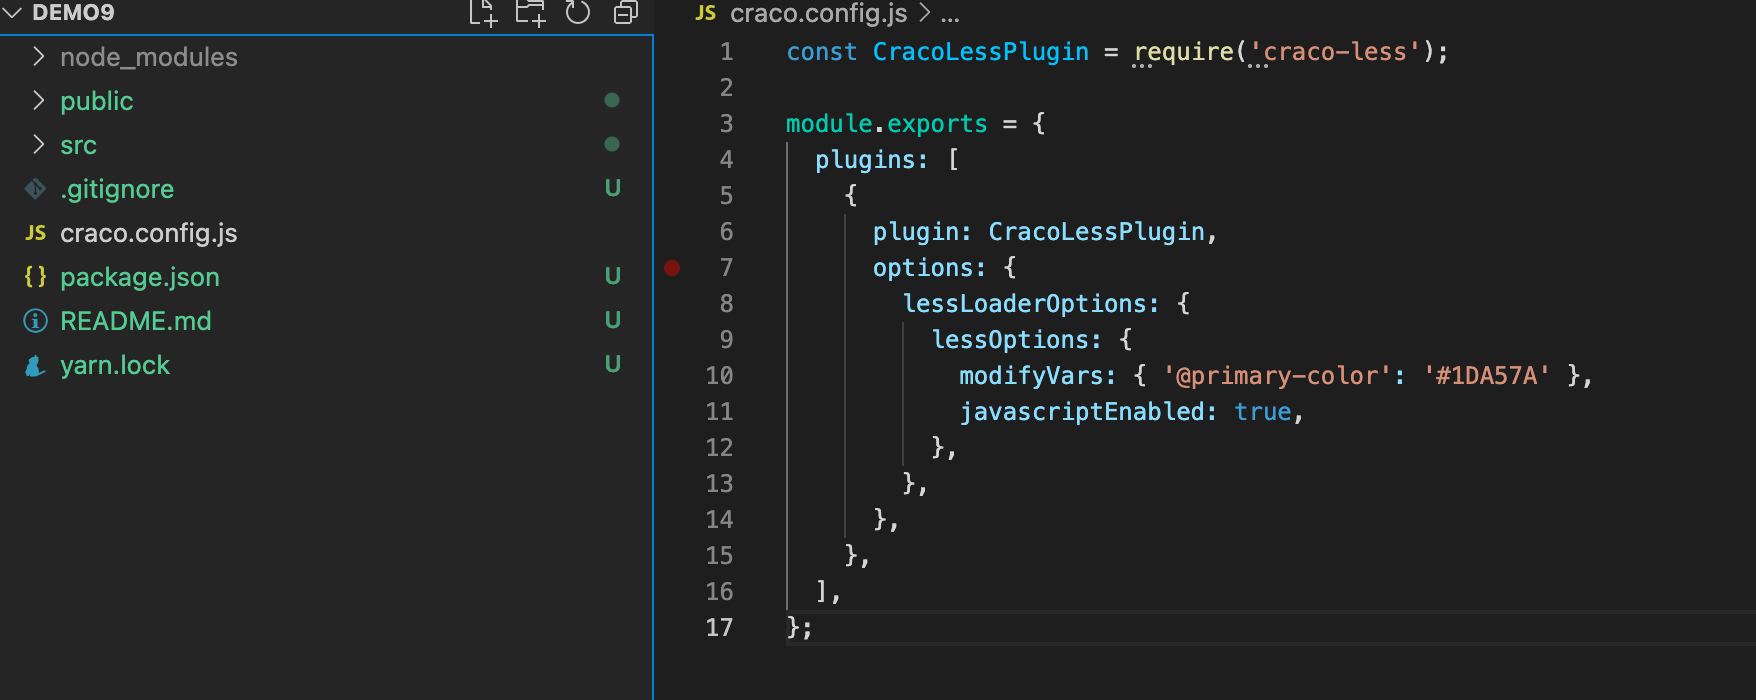
Task: Click the New Folder icon in explorer header
Action: click(x=530, y=13)
